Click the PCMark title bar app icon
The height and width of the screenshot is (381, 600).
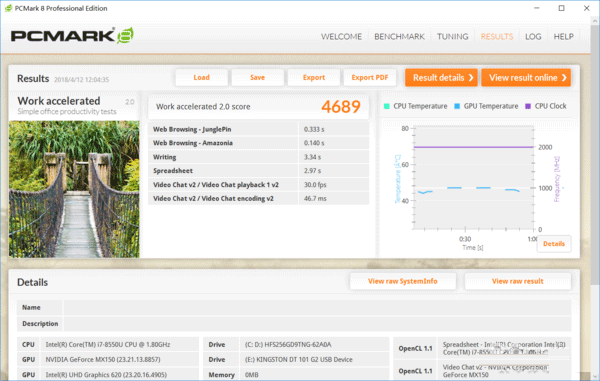tap(8, 8)
